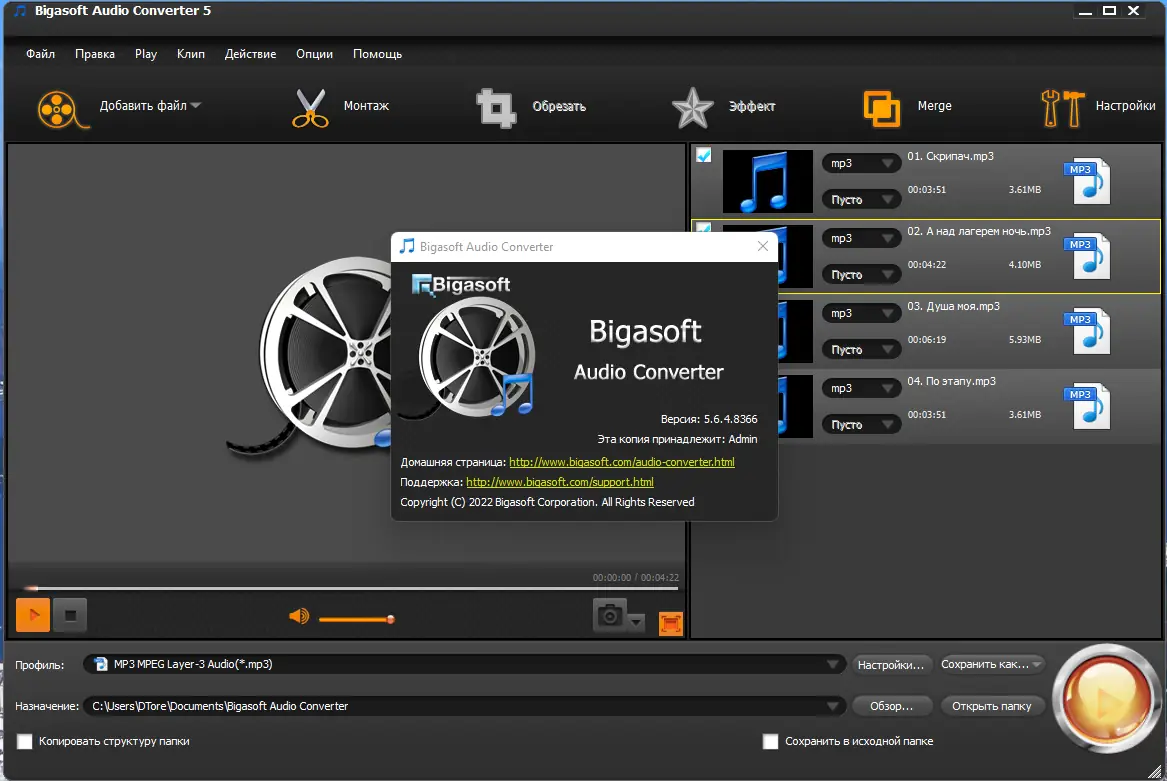Open the Действие menu
This screenshot has height=781, width=1167.
pos(250,54)
